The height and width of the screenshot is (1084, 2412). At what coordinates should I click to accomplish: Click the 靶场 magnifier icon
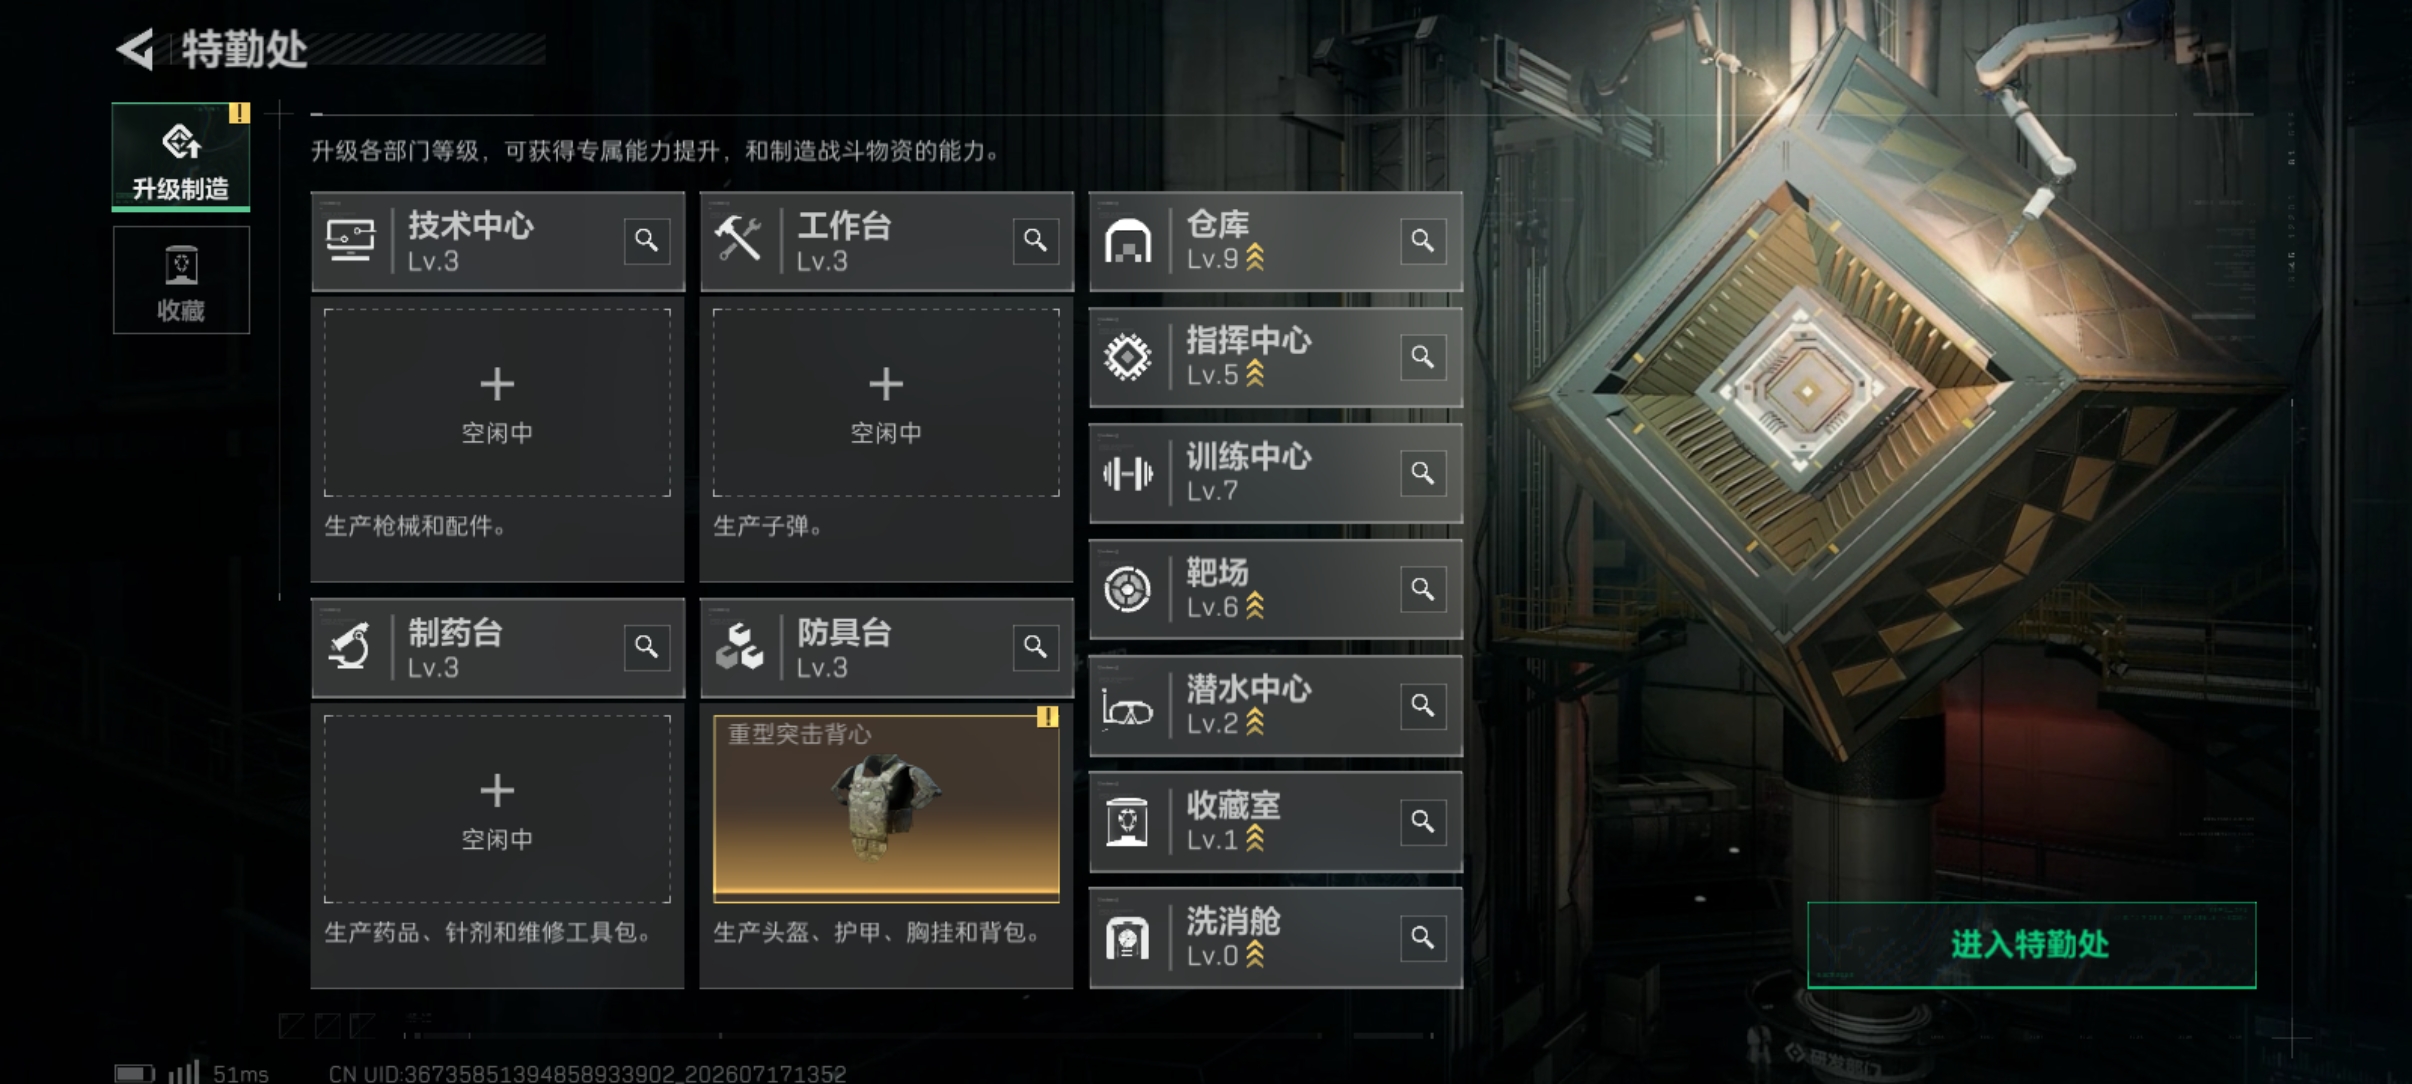[1422, 589]
